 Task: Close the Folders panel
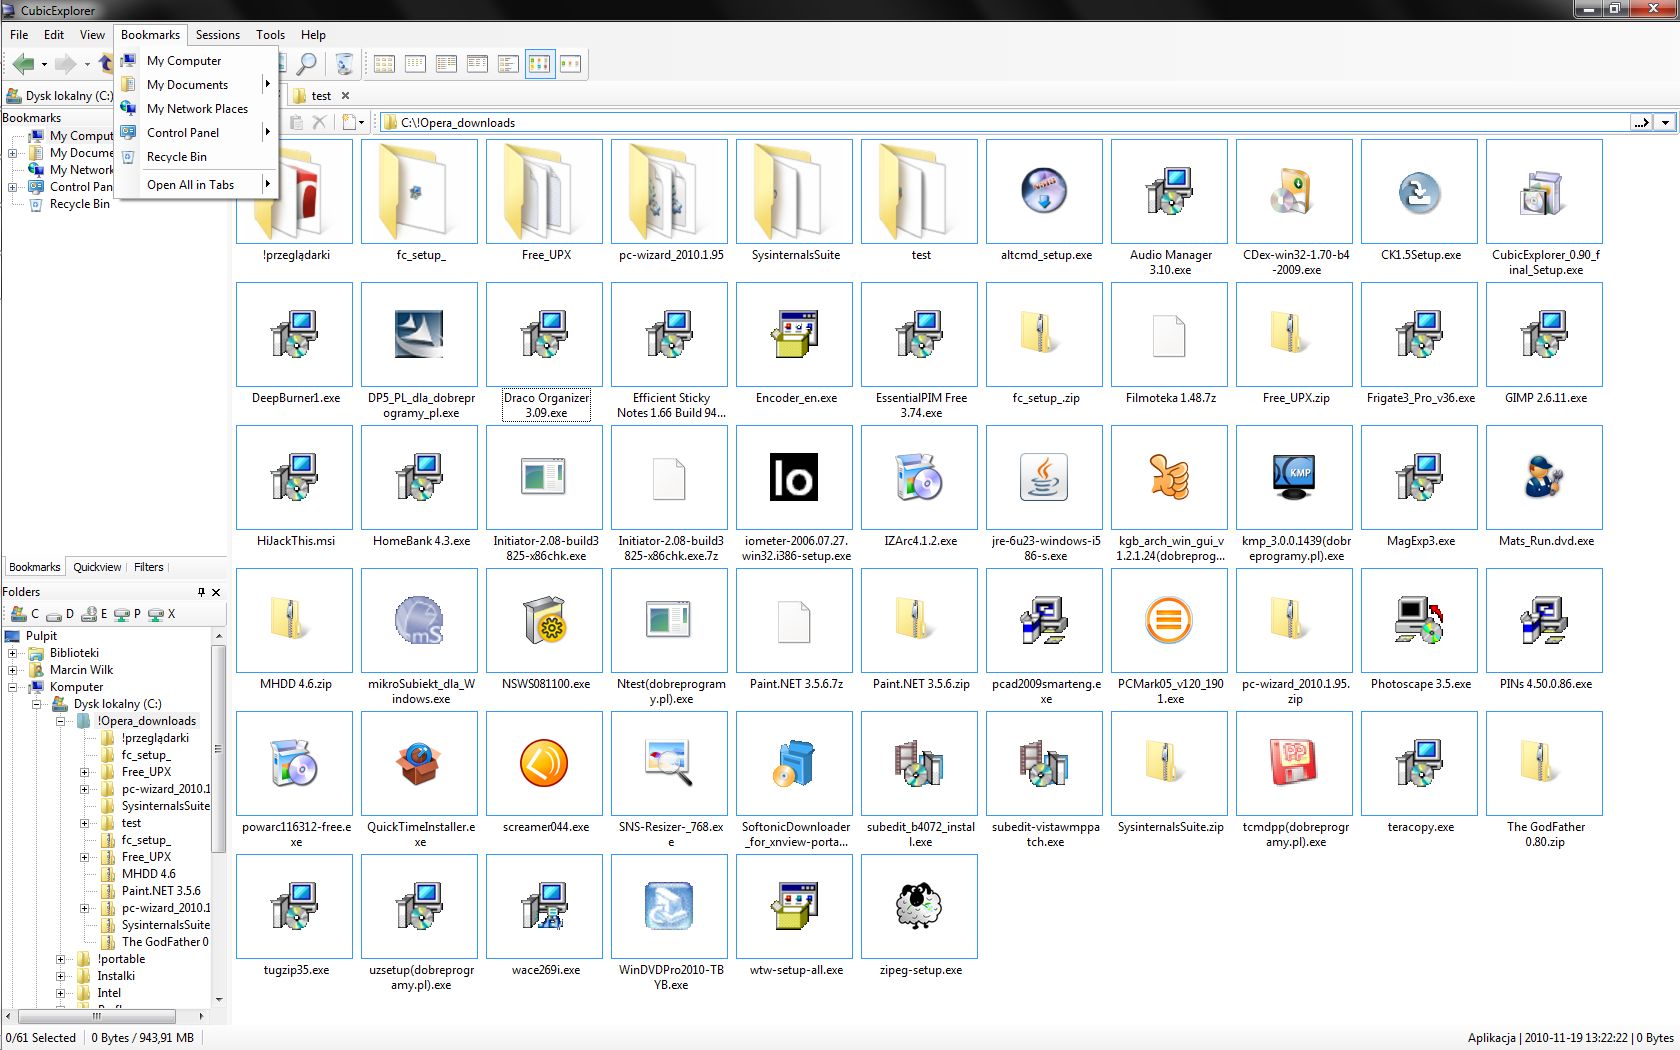click(216, 592)
